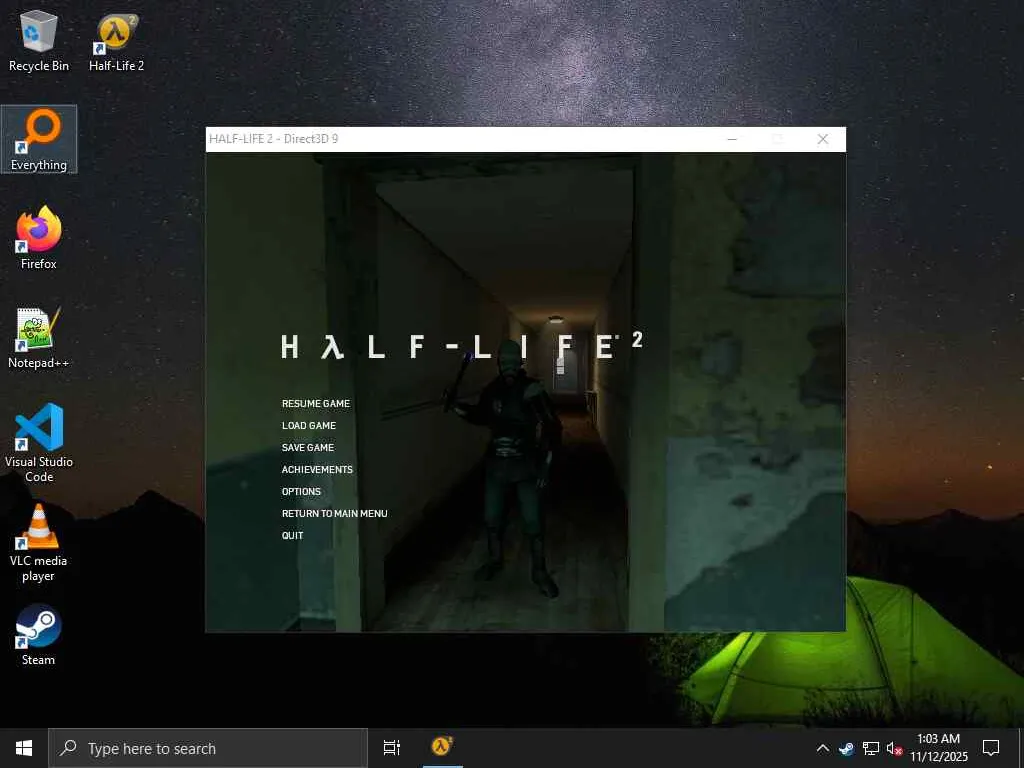This screenshot has width=1024, height=768.
Task: Select the Firefox desktop icon
Action: 39,238
